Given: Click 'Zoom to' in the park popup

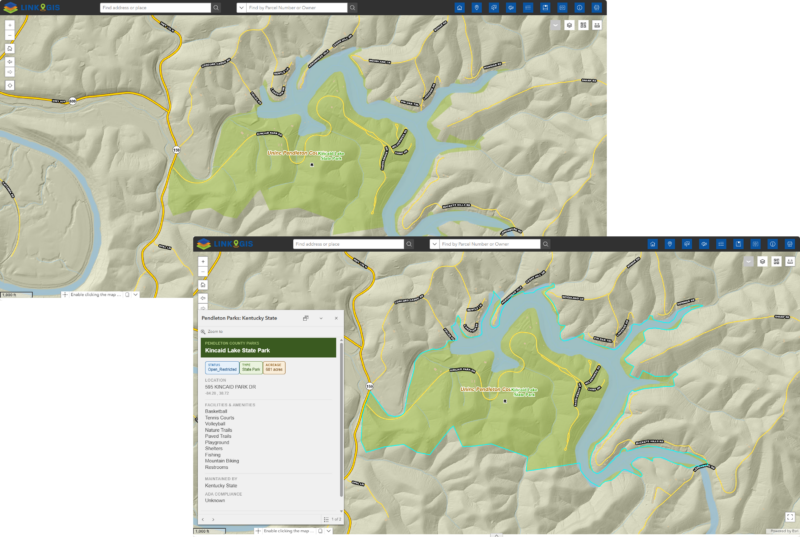Looking at the screenshot, I should 214,330.
